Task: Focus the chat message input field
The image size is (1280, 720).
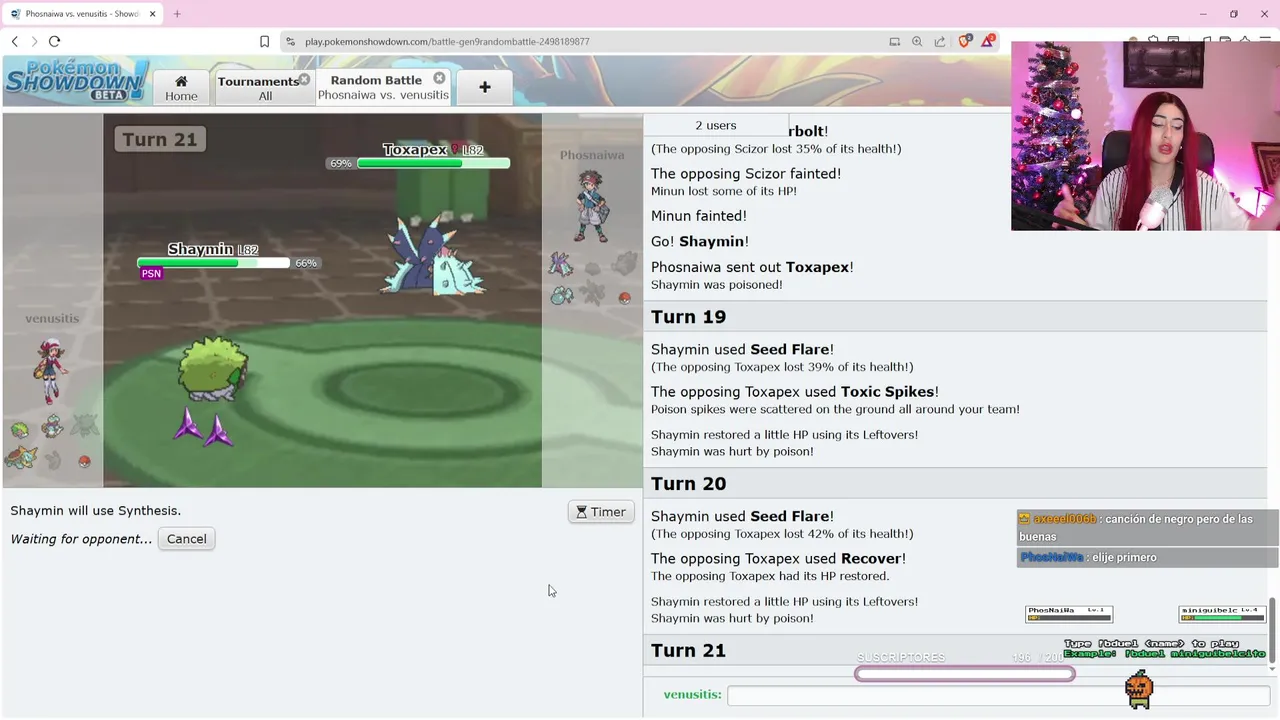Action: point(998,695)
